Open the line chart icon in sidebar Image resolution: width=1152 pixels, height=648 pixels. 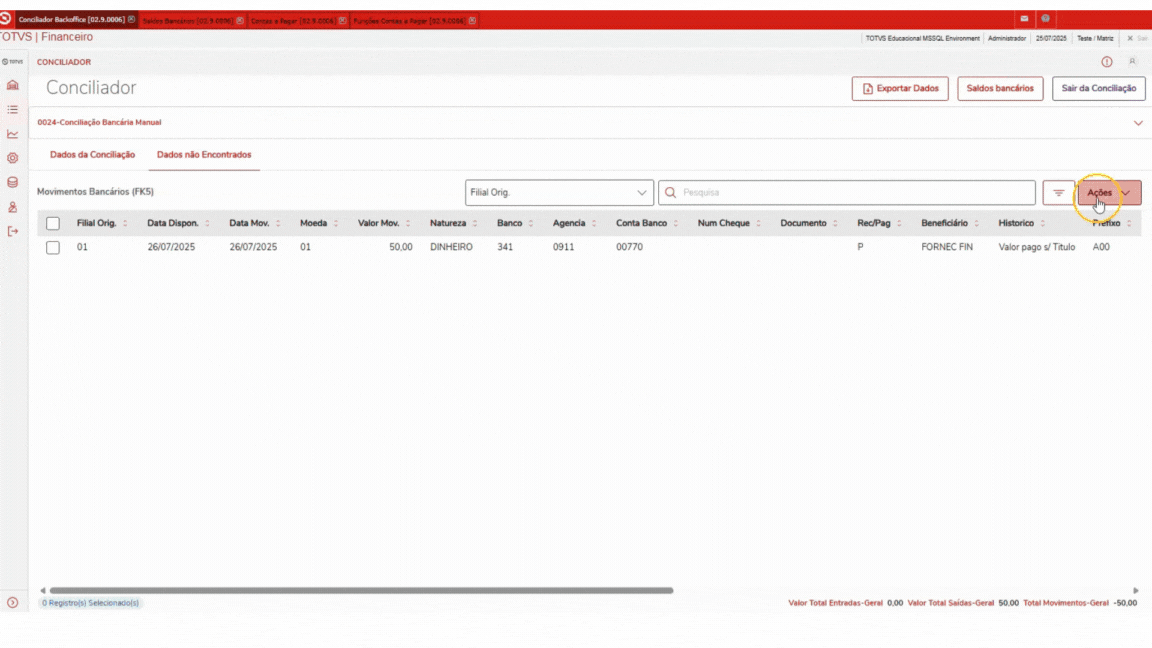point(12,134)
